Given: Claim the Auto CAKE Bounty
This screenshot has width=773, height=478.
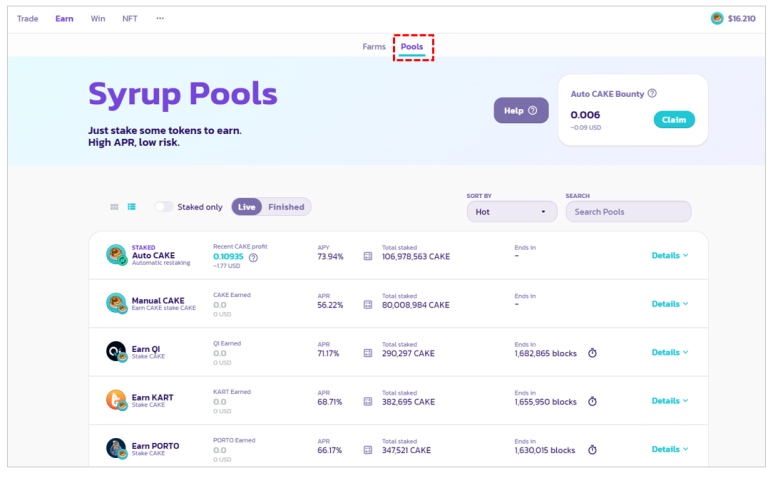Looking at the screenshot, I should [674, 120].
